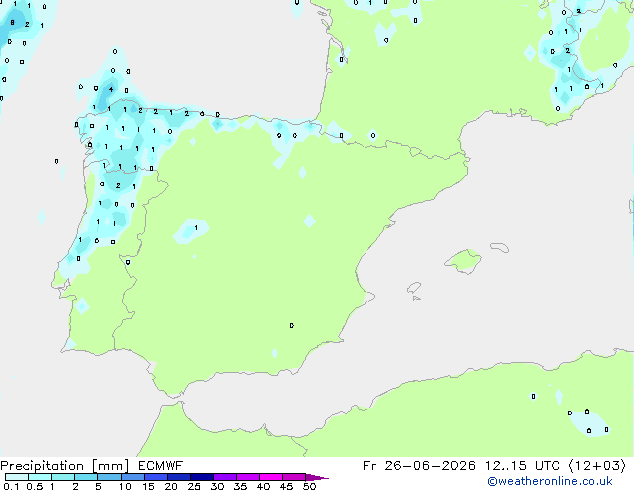The image size is (634, 490).
Task: Click the 2 to 5 mm legend swatch
Action: point(86,477)
